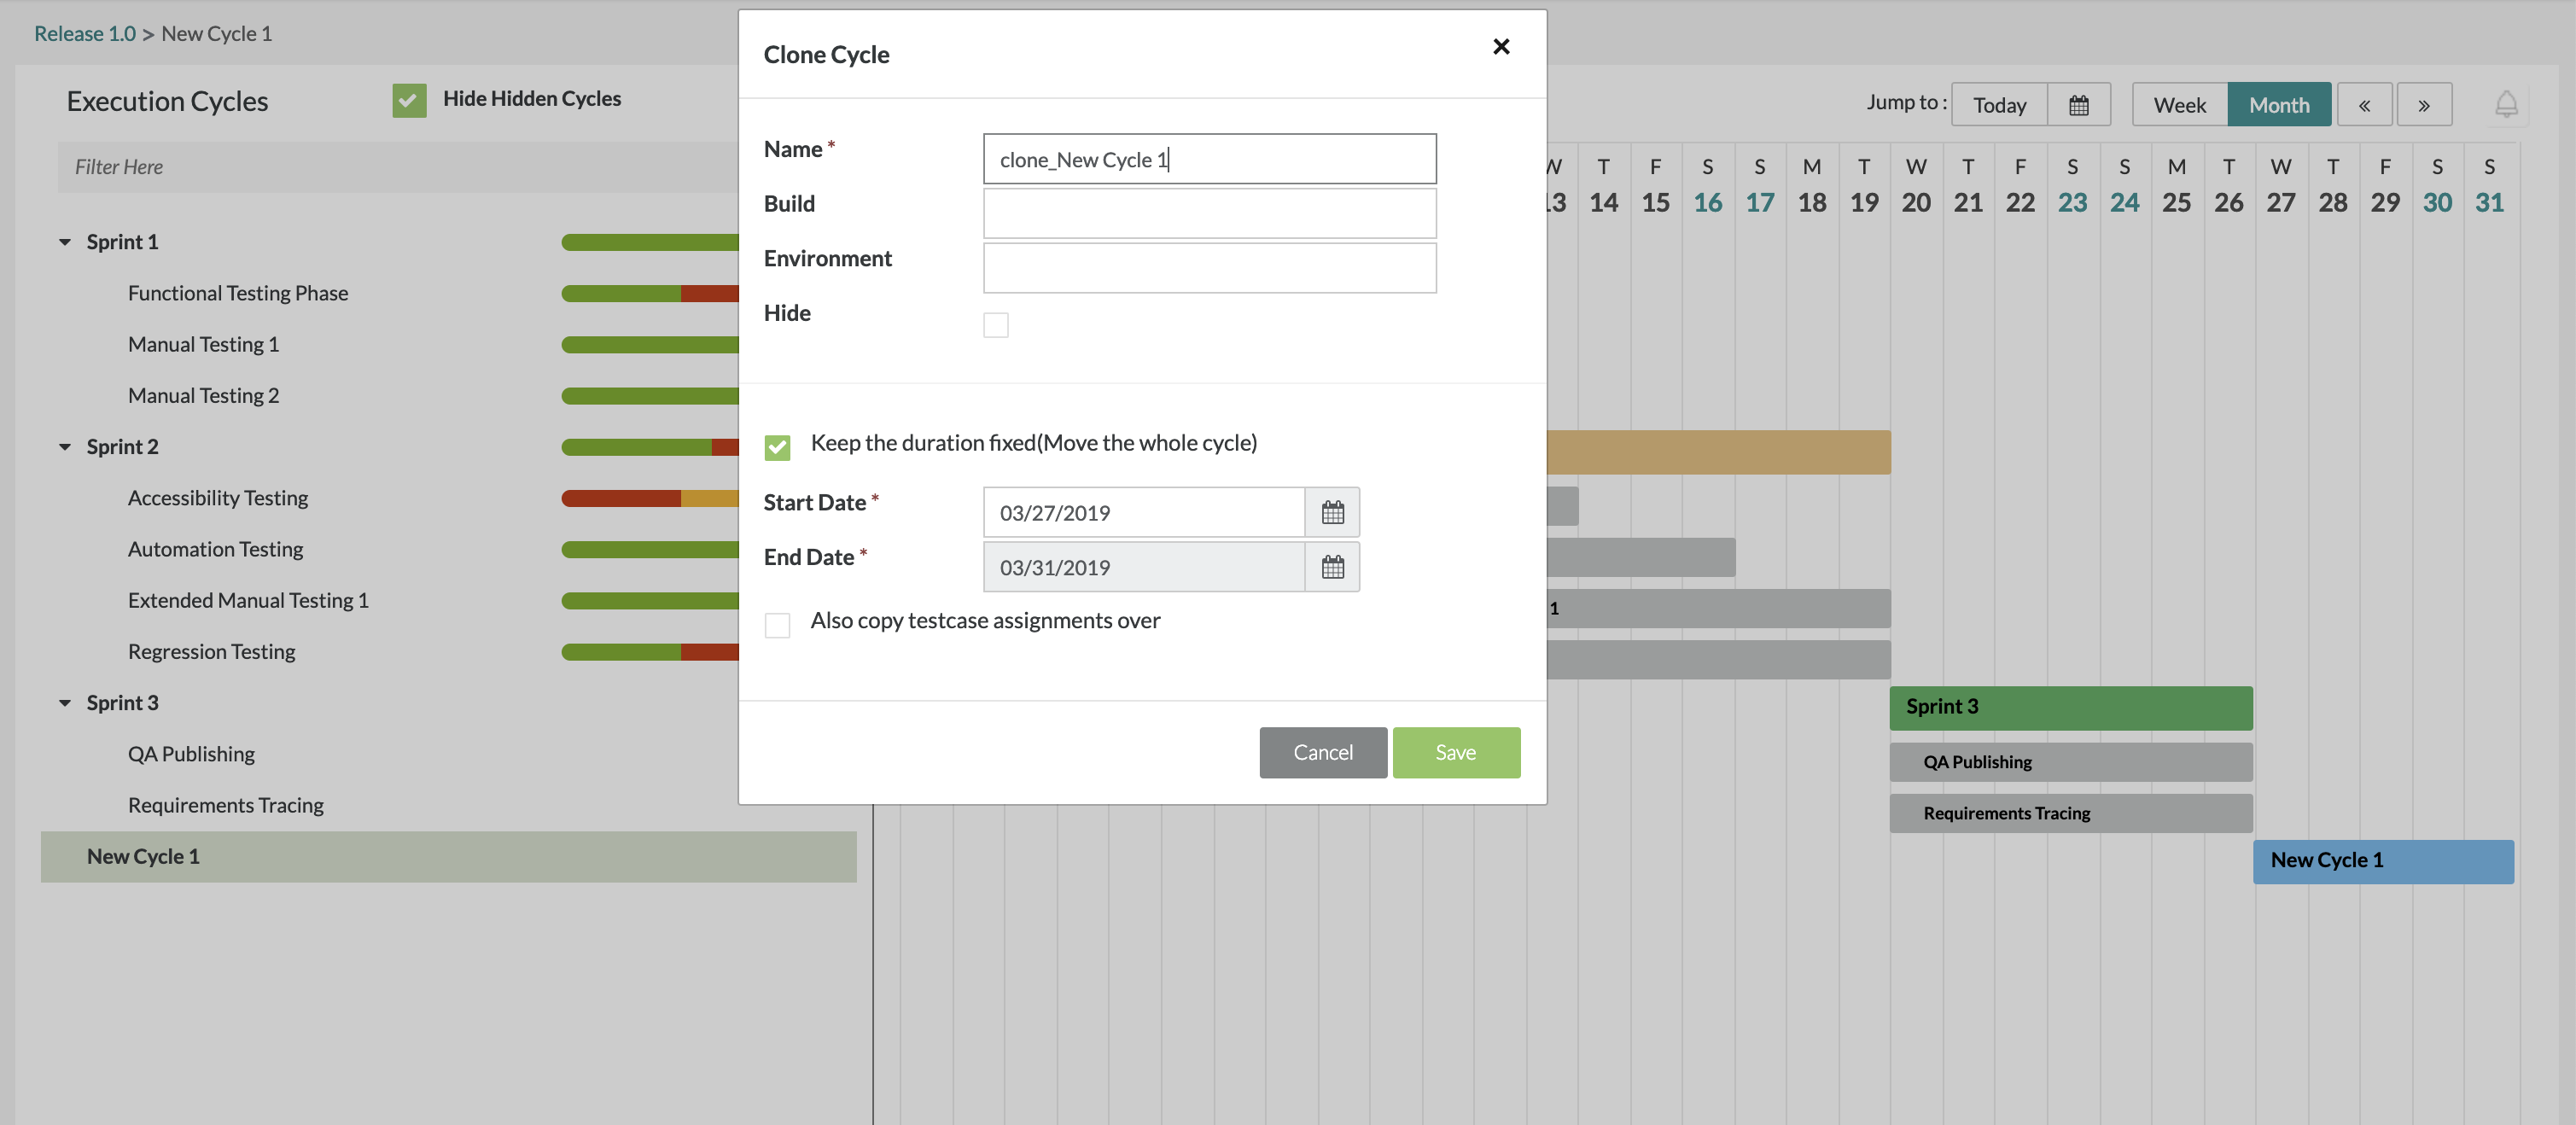
Task: Collapse the Sprint 1 tree node
Action: pos(65,242)
